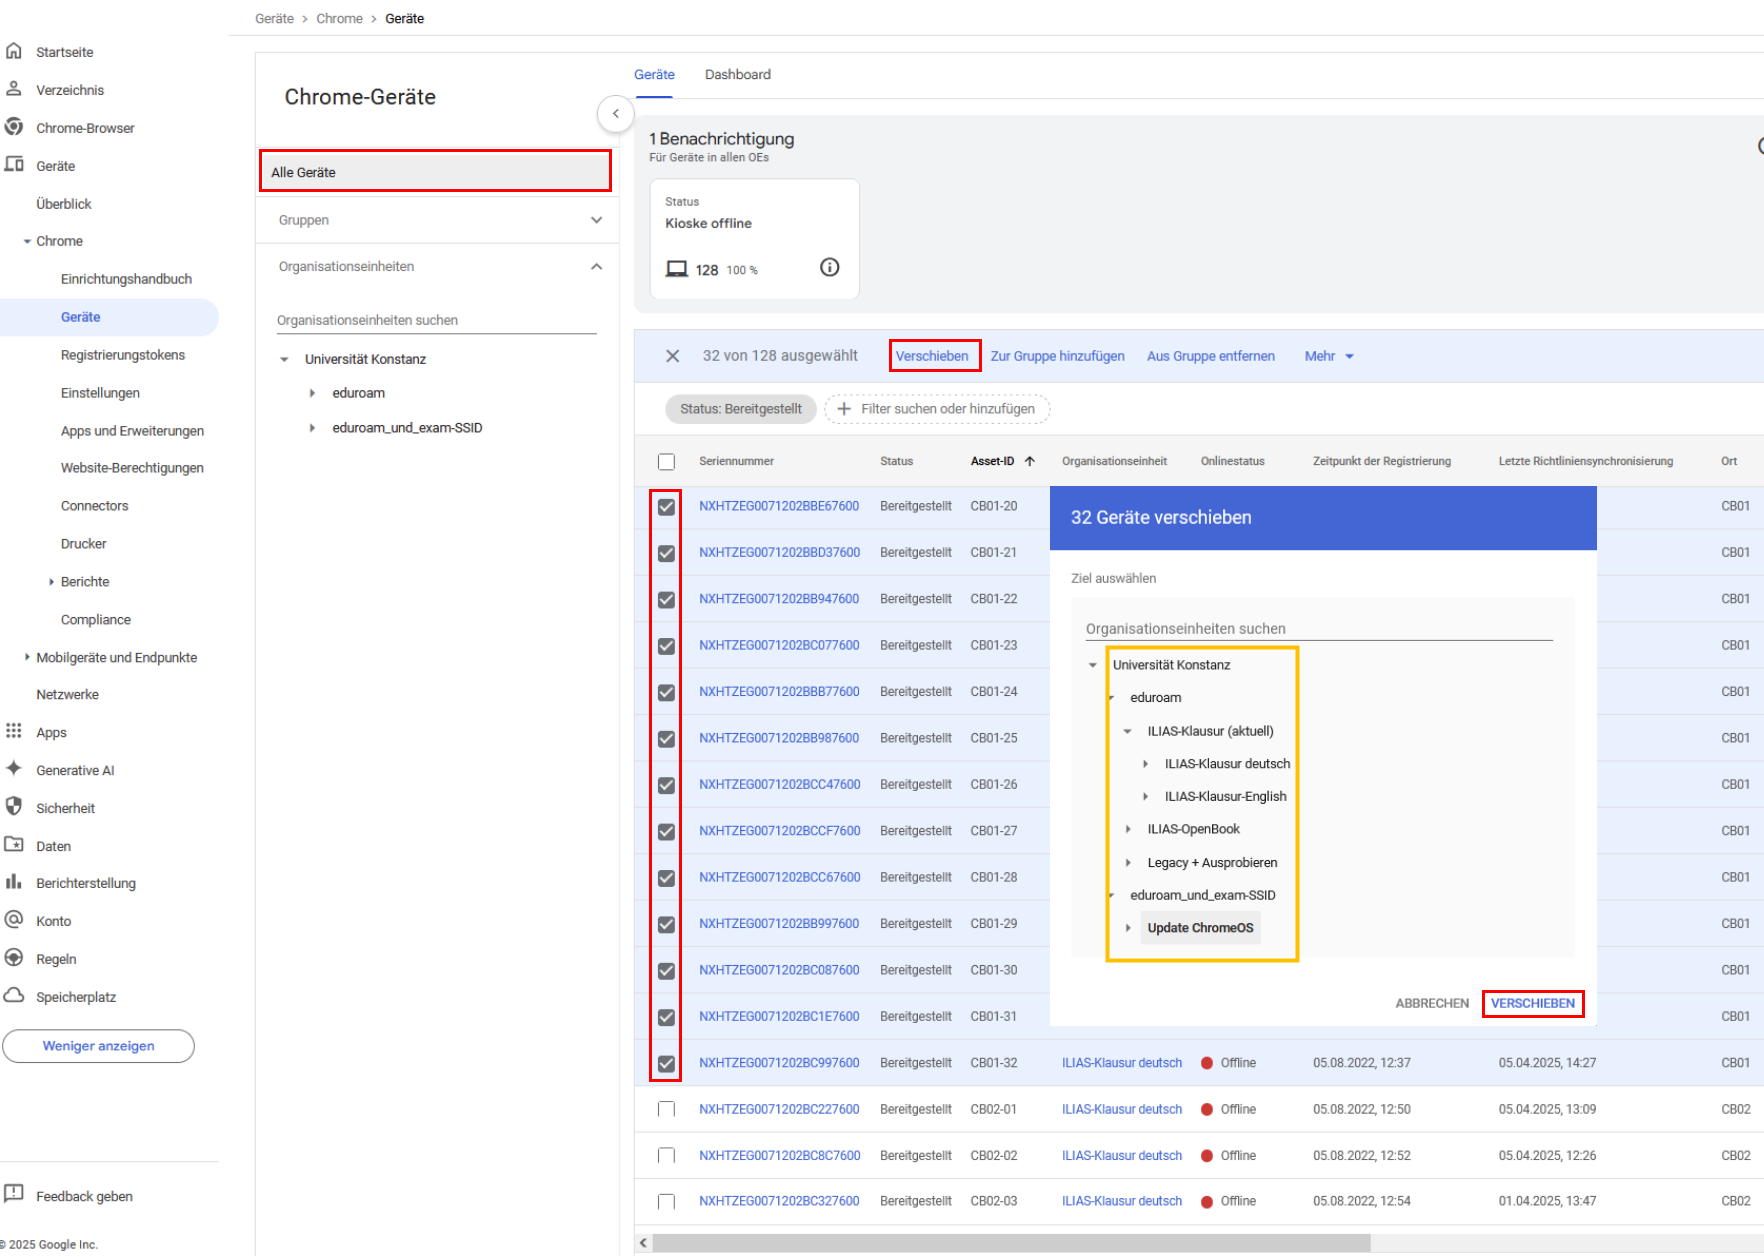
Task: Click the Chrome-Browser icon in sidebar
Action: (14, 127)
